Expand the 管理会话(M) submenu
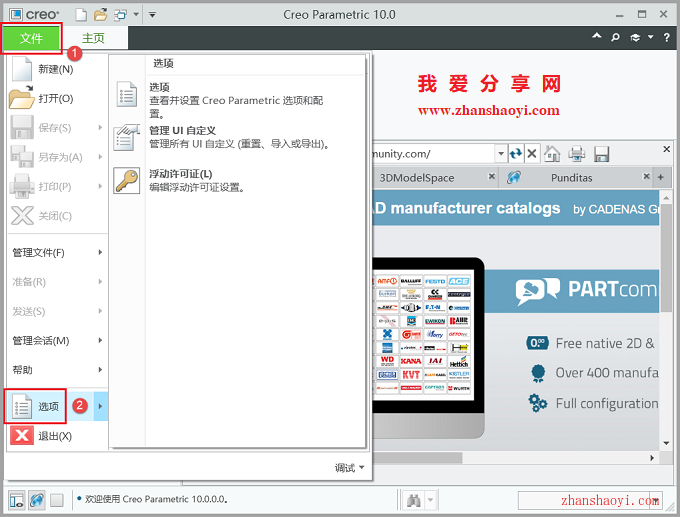The image size is (680, 517). pos(56,340)
